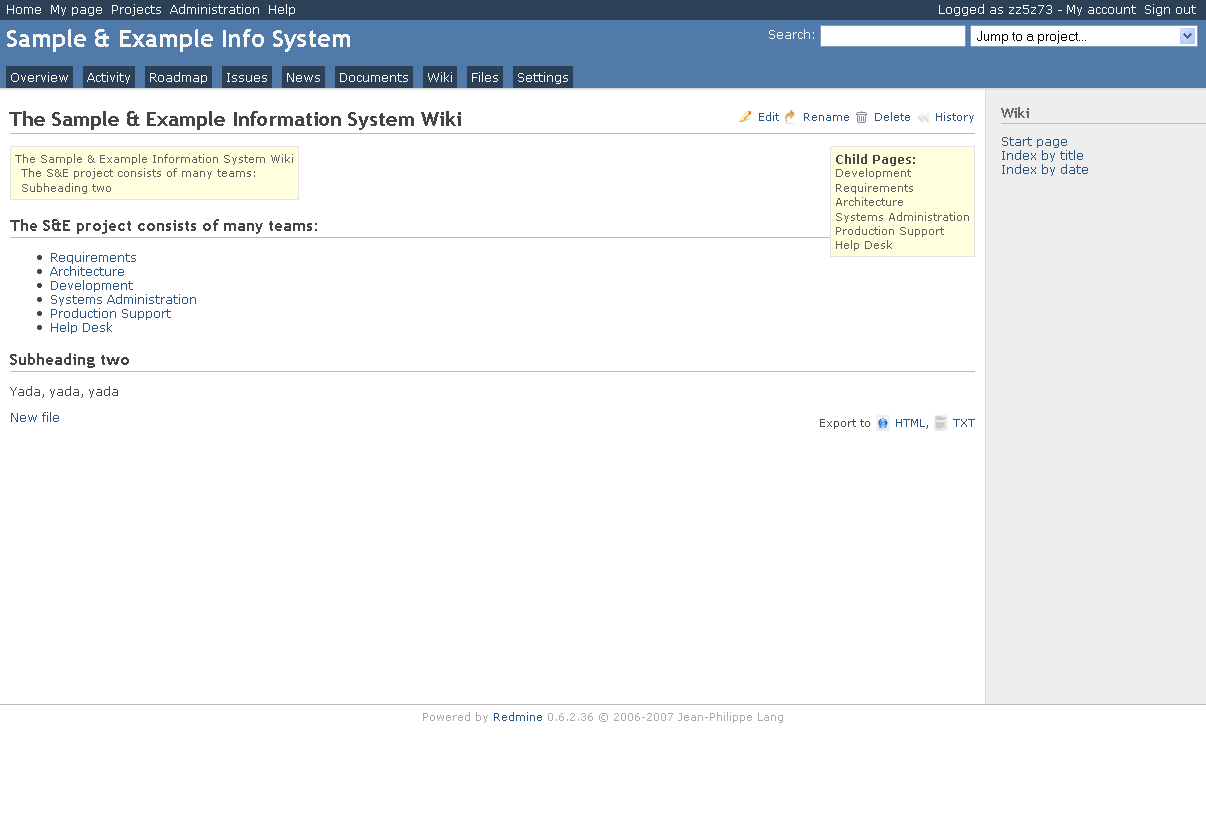Click the Rename arrow icon

(x=790, y=117)
